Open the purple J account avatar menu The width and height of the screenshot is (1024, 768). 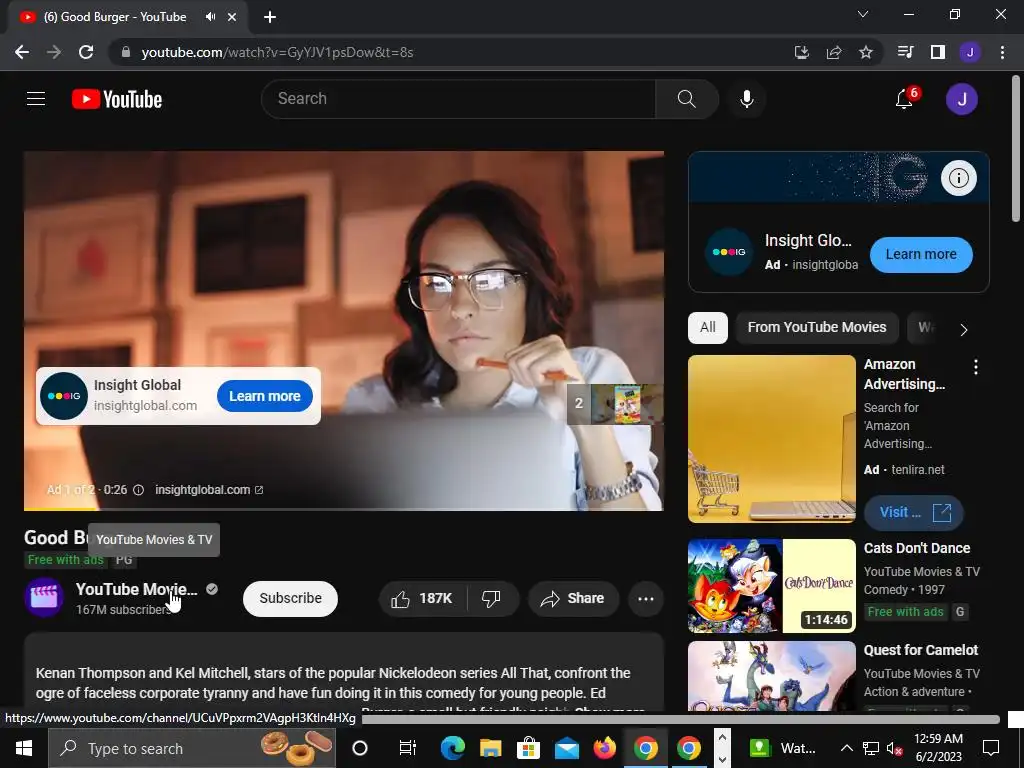pyautogui.click(x=961, y=99)
